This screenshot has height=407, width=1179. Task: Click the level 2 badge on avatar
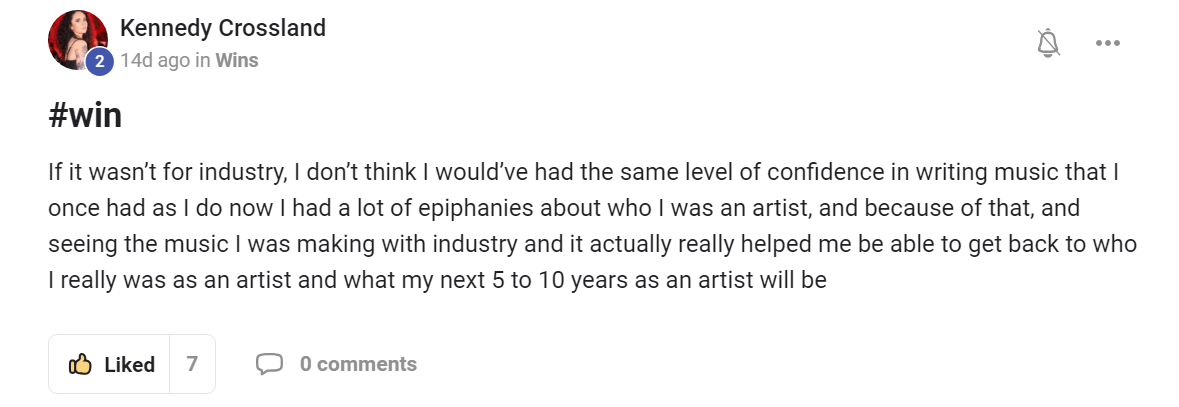click(99, 61)
